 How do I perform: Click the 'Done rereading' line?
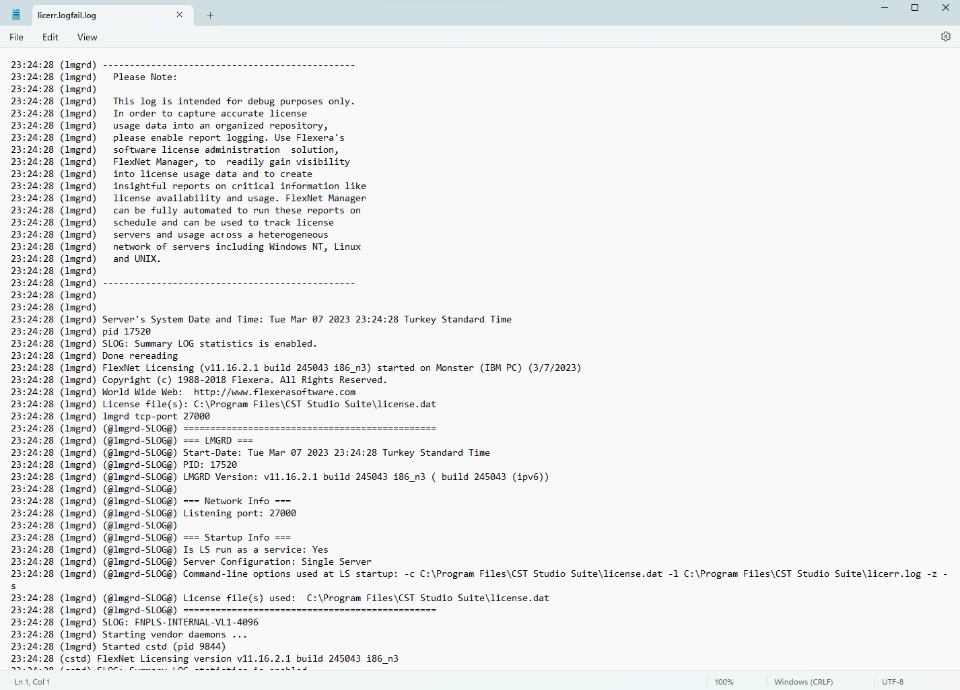(140, 356)
